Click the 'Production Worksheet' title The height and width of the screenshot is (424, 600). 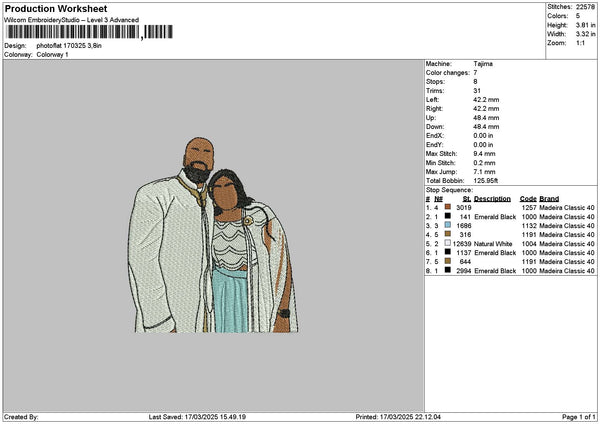coord(56,9)
